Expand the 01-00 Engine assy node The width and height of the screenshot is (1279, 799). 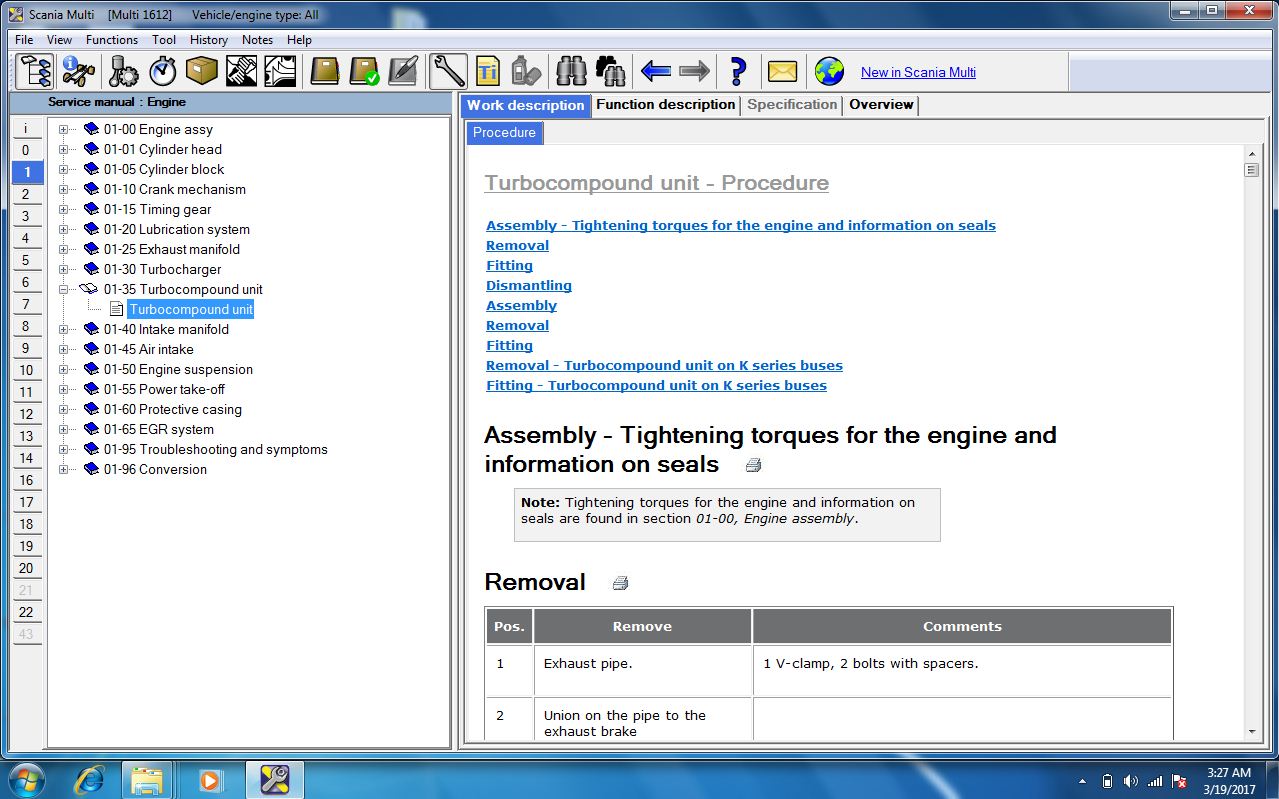pyautogui.click(x=63, y=129)
